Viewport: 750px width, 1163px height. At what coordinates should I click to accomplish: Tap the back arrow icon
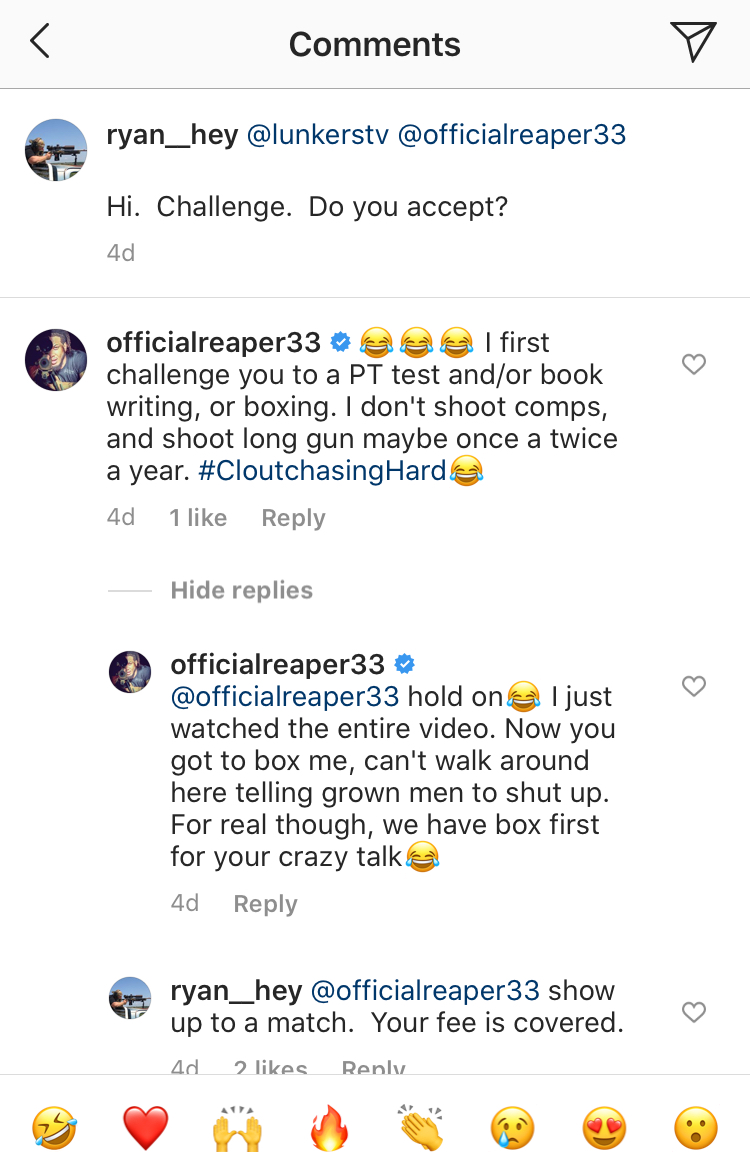tap(40, 42)
